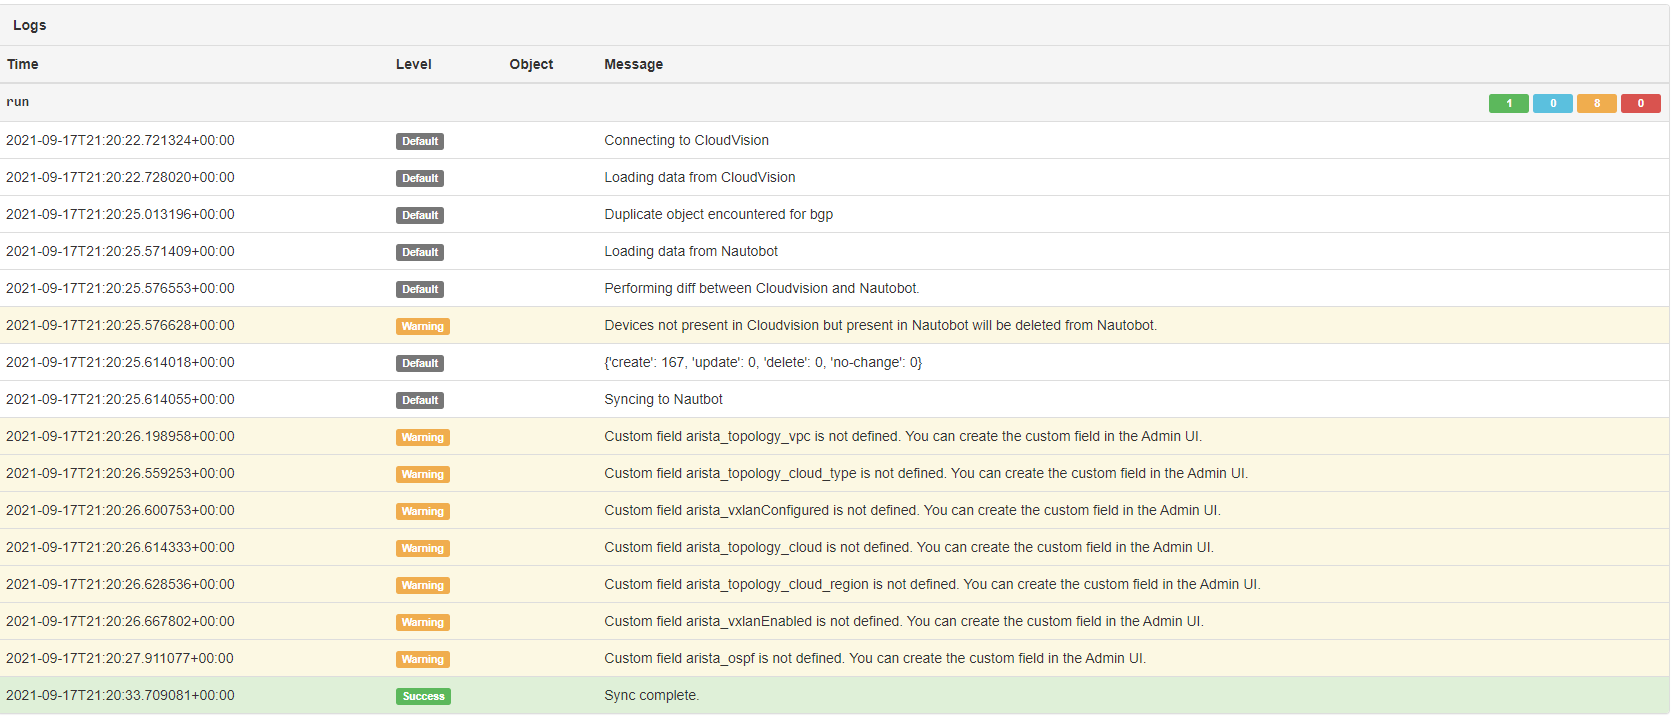Select timestamp 2021-09-17T21:20:26.559253+00:00
Image resolution: width=1671 pixels, height=717 pixels.
(x=120, y=473)
